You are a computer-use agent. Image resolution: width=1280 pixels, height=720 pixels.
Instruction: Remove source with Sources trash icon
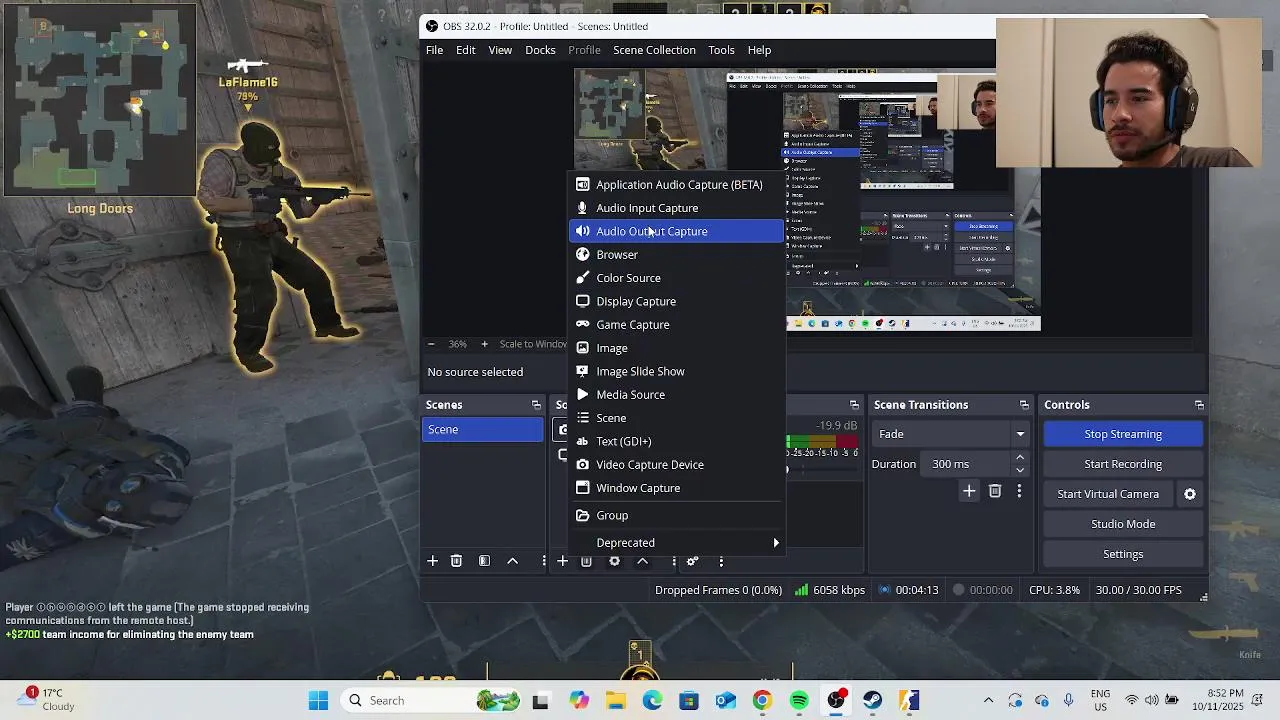pyautogui.click(x=586, y=561)
